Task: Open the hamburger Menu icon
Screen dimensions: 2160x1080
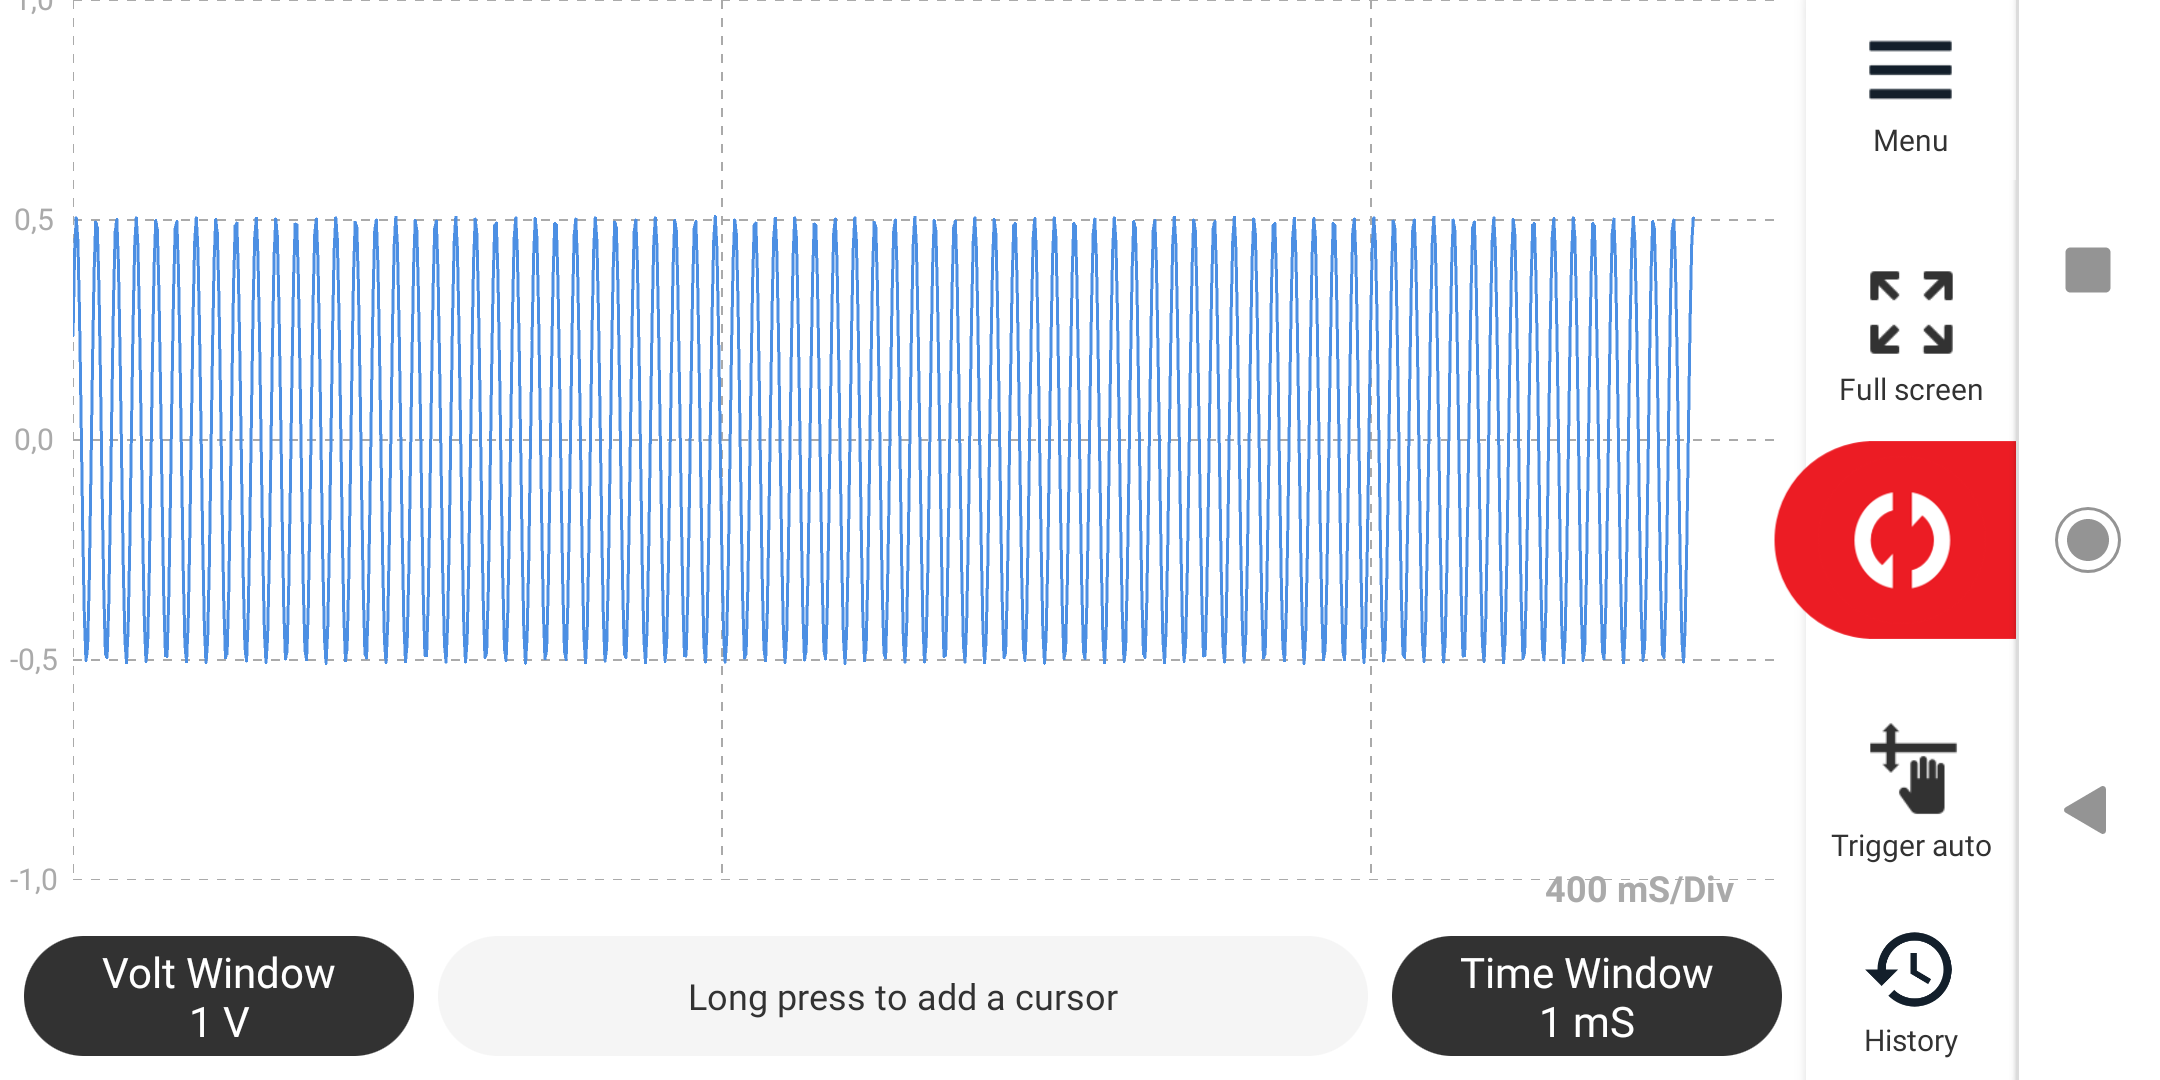Action: 1910,70
